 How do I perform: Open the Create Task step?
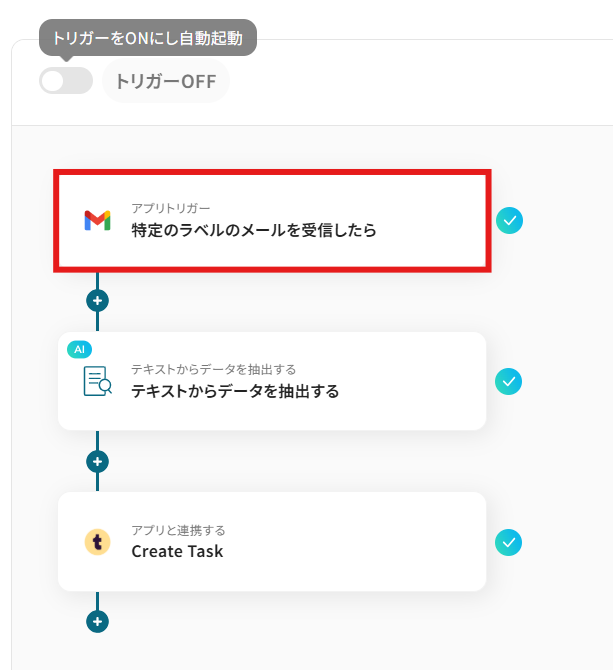[x=272, y=542]
